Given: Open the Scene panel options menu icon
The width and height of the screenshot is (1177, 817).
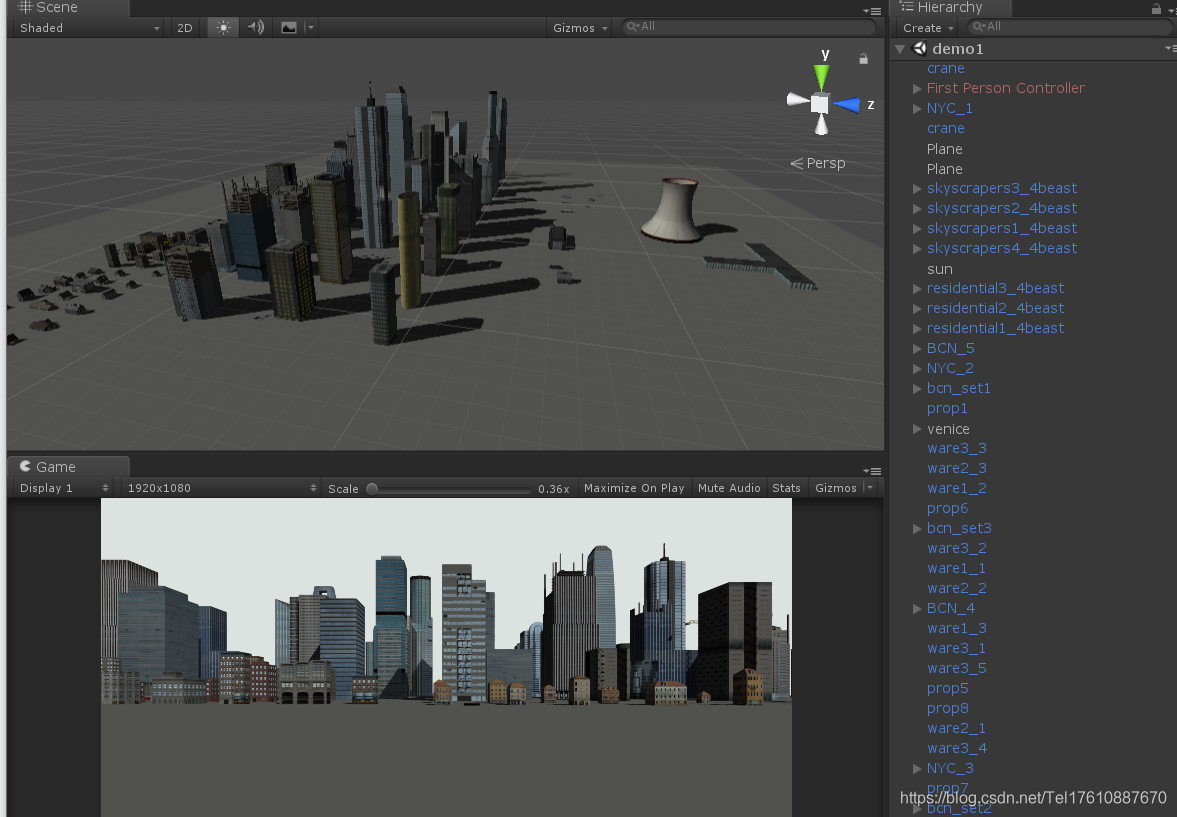Looking at the screenshot, I should pyautogui.click(x=872, y=10).
